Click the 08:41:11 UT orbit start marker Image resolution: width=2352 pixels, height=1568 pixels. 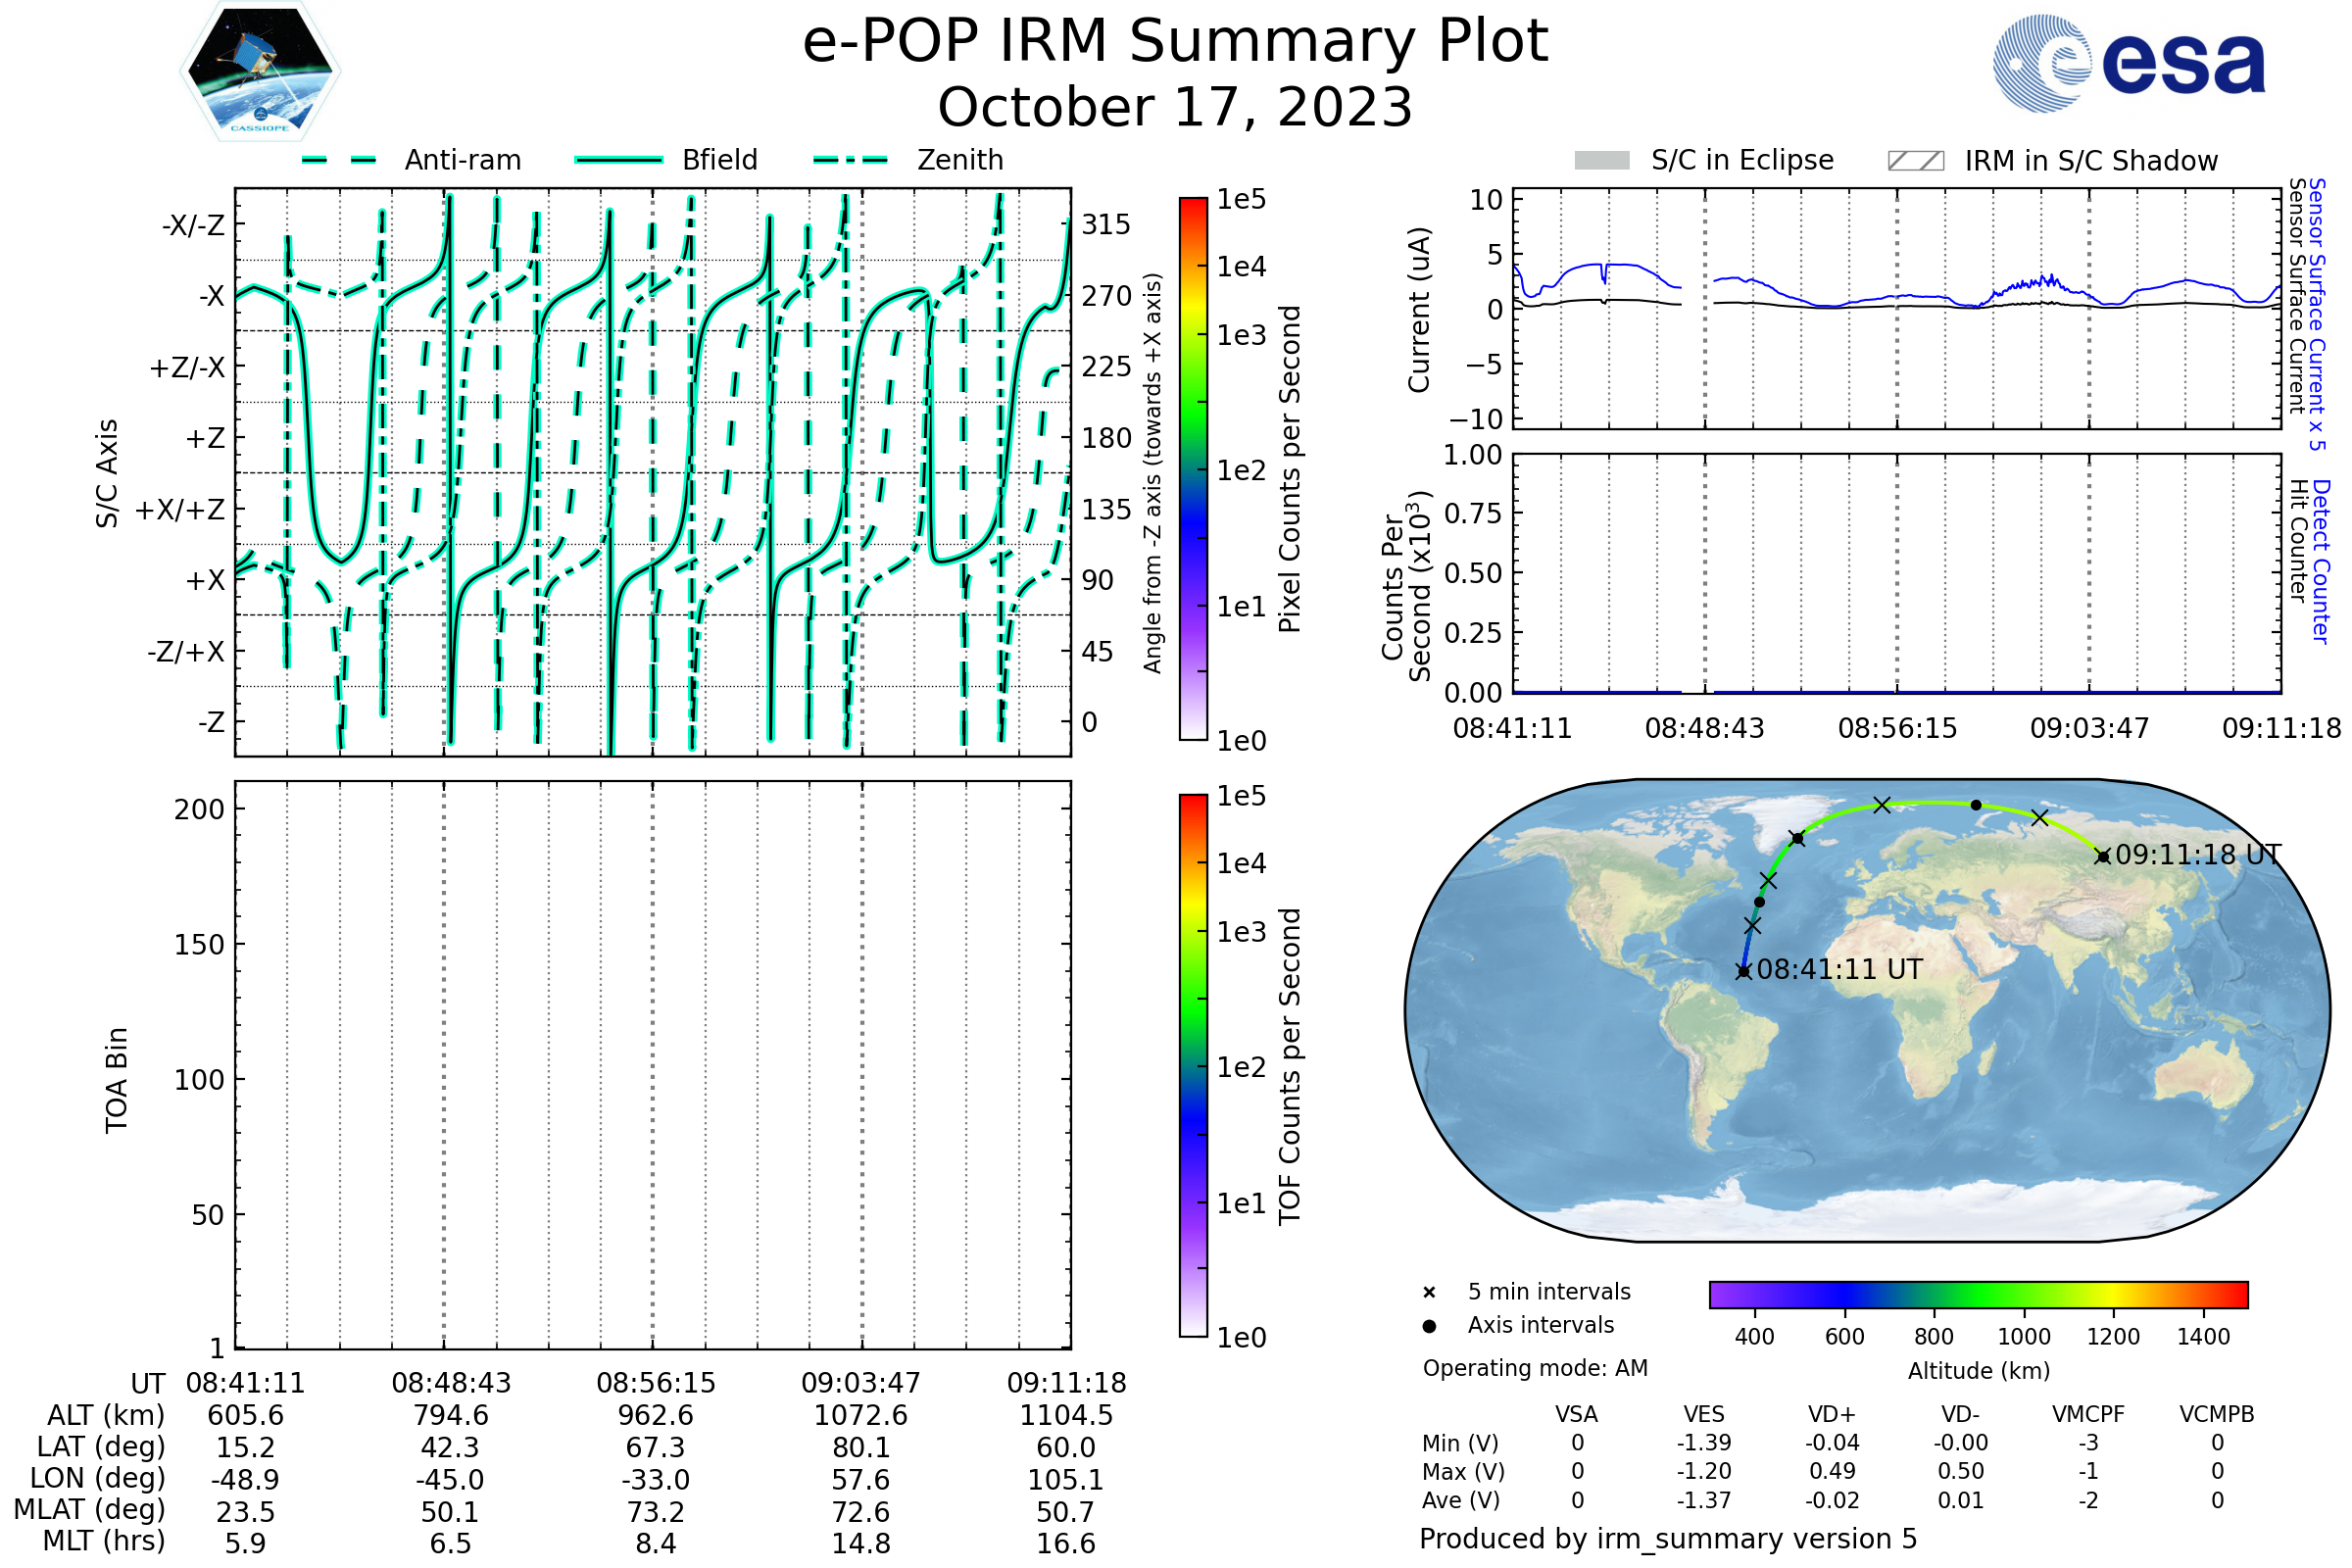1743,971
